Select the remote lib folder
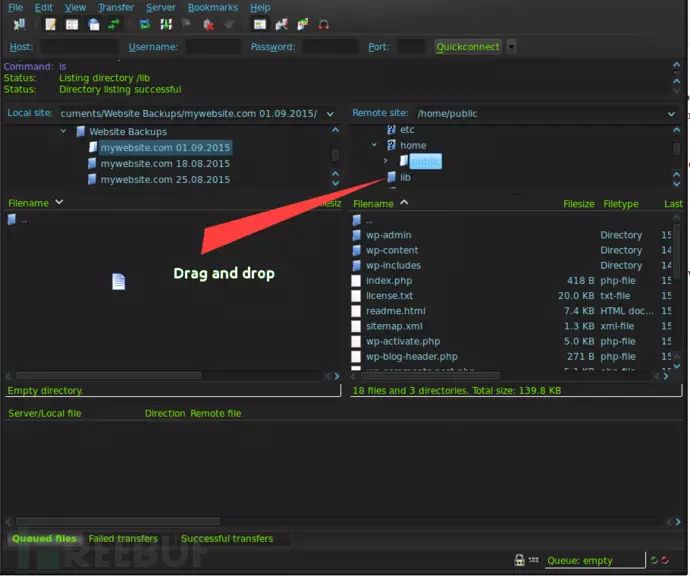690x576 pixels. pos(405,177)
